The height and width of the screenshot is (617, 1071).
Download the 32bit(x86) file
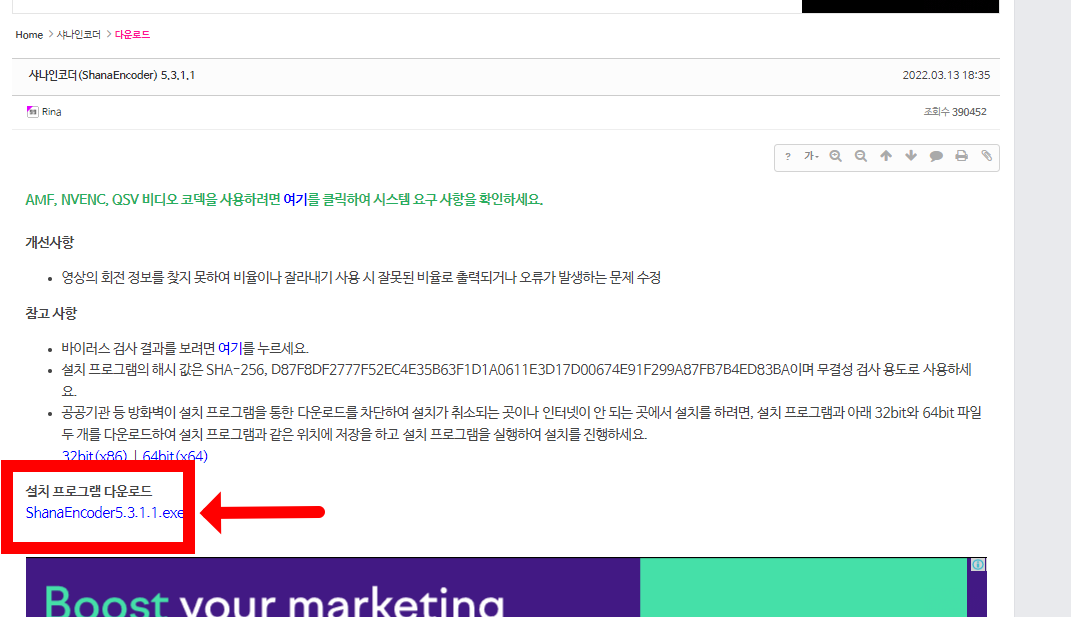[x=94, y=456]
